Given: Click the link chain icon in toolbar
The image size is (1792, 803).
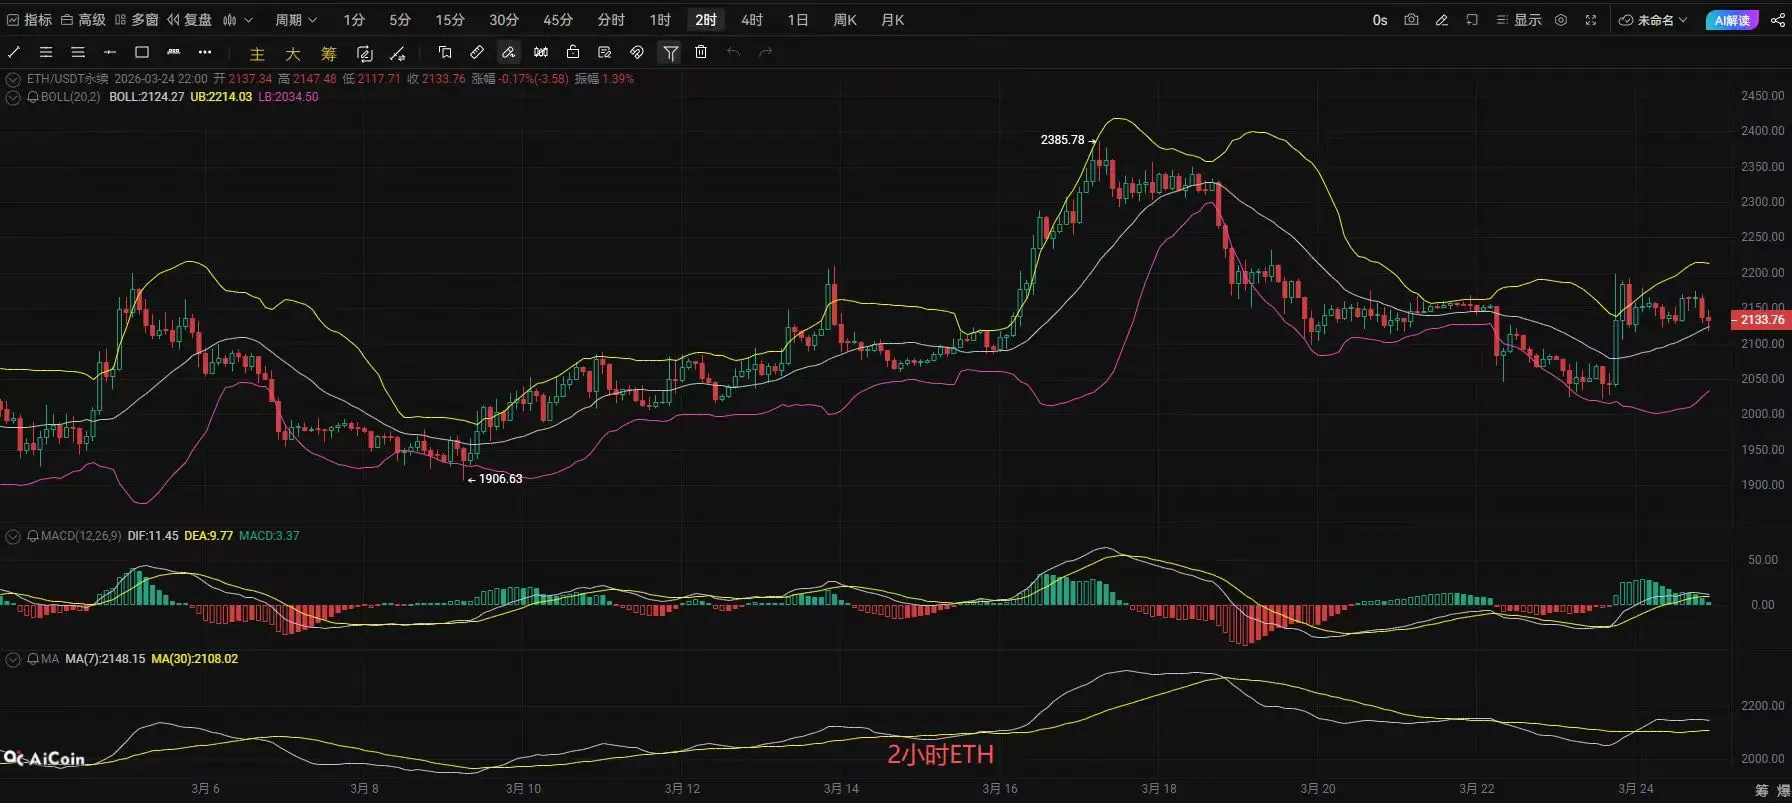Looking at the screenshot, I should (637, 52).
